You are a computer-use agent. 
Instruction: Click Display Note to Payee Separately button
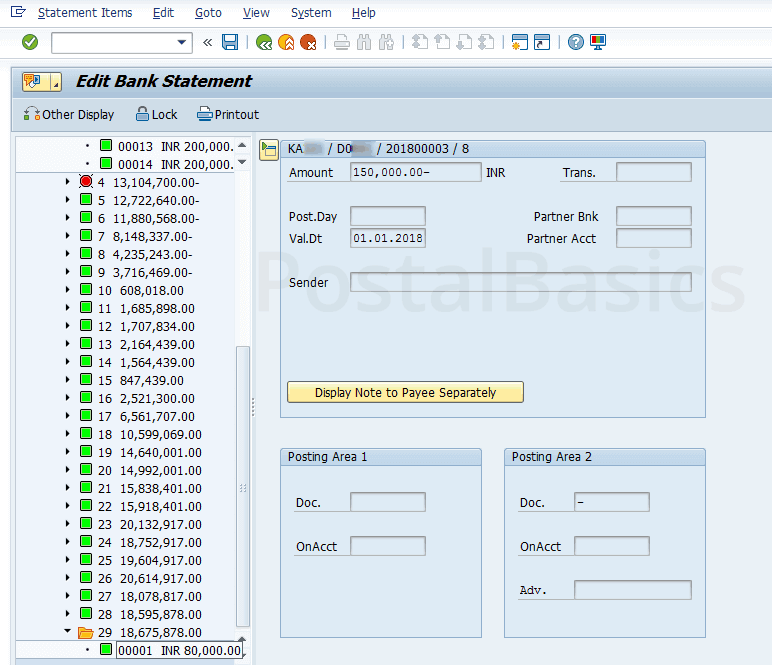[405, 392]
